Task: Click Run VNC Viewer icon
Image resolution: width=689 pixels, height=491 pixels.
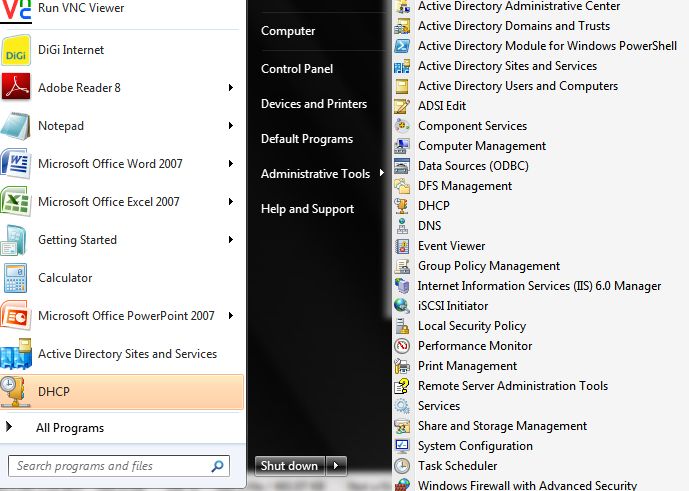Action: click(x=16, y=10)
